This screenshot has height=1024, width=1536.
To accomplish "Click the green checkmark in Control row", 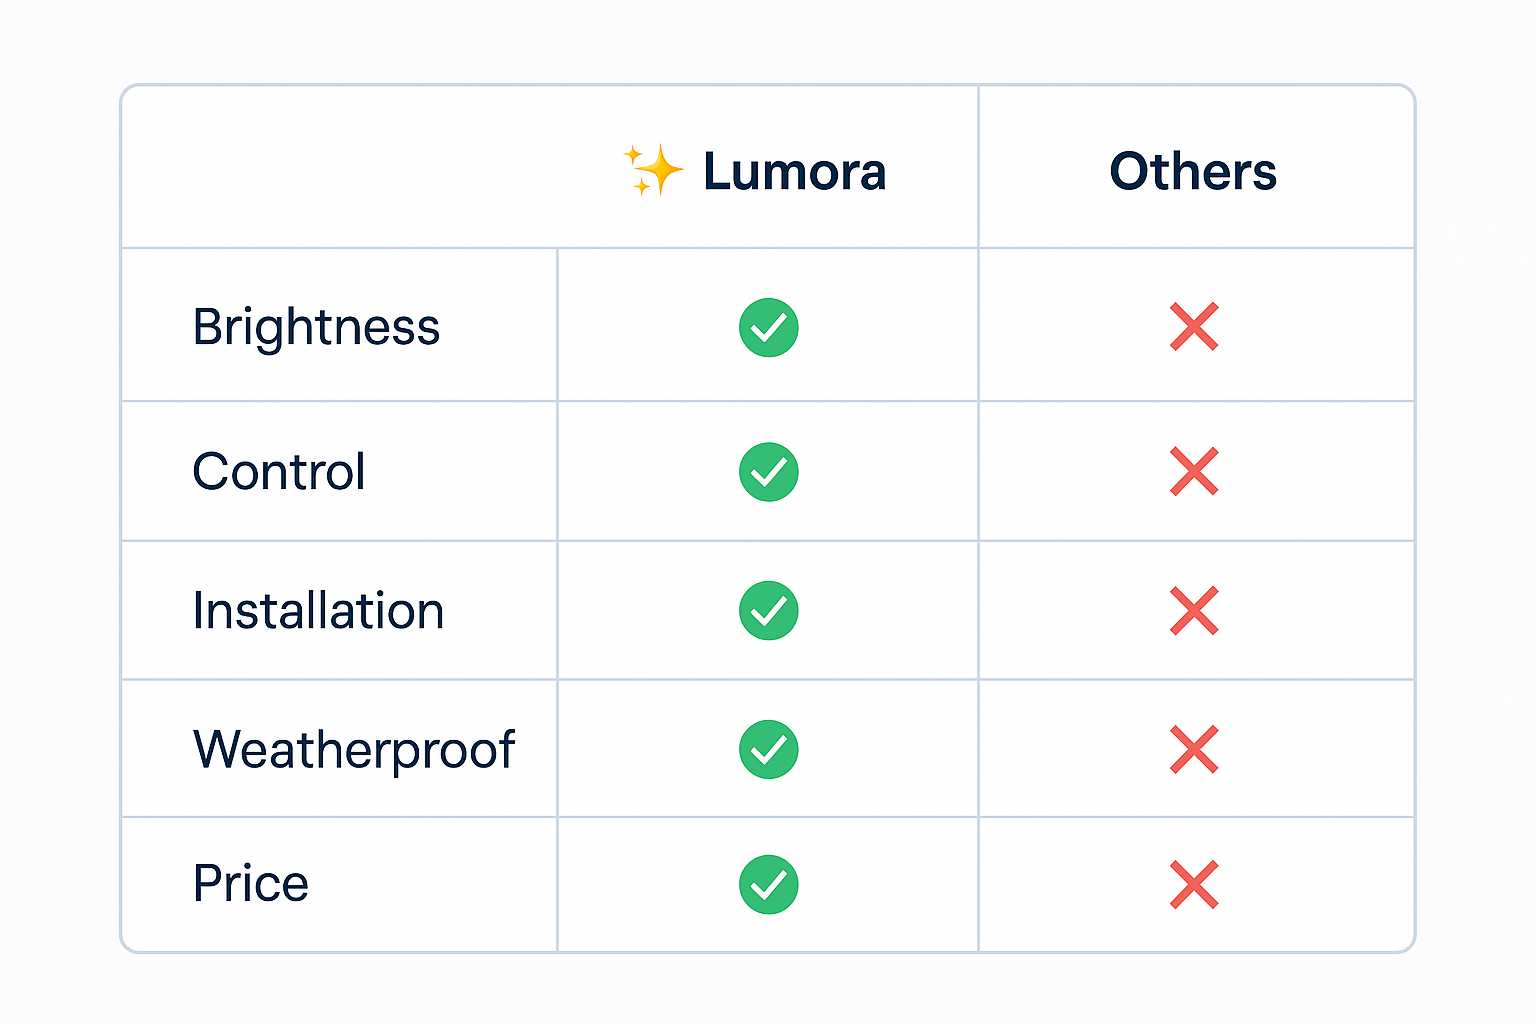I will click(x=768, y=472).
